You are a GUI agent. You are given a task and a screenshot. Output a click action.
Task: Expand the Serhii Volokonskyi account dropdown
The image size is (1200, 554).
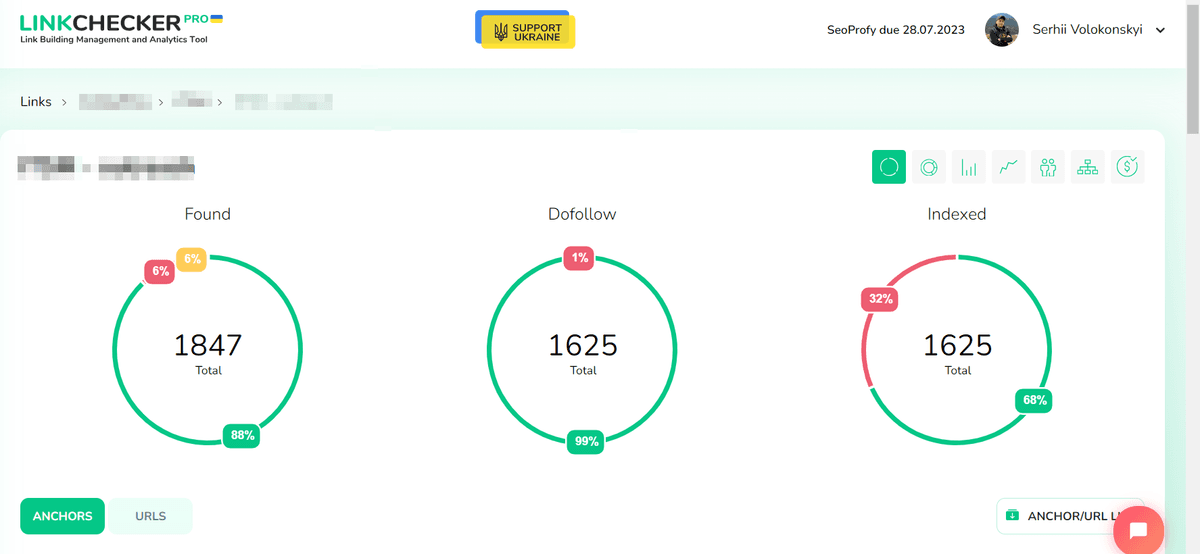pos(1160,31)
